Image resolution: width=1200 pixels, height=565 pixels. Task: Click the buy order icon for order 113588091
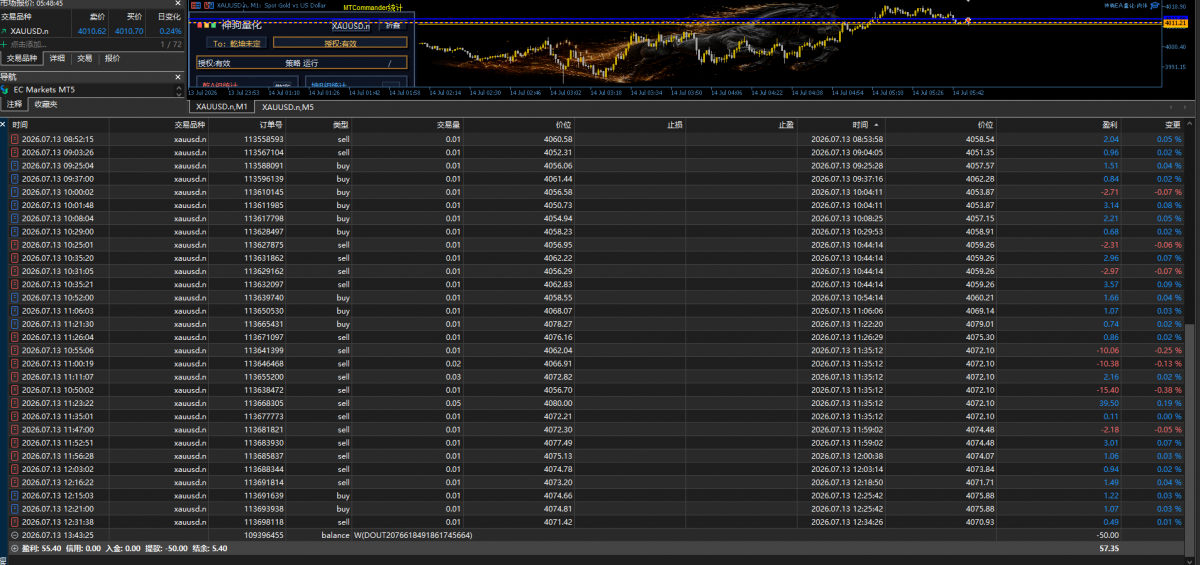pos(15,165)
